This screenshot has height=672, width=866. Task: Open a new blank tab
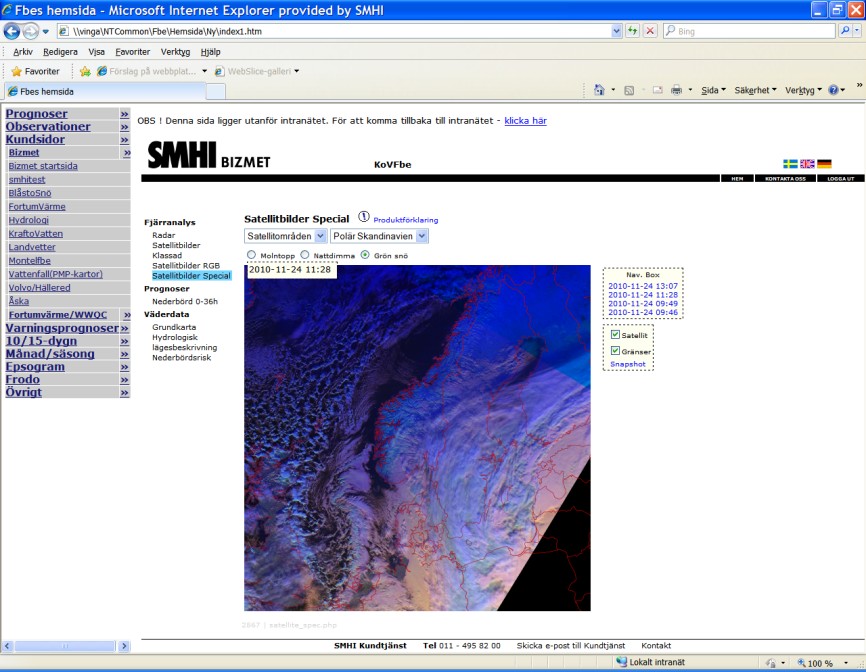tap(216, 92)
